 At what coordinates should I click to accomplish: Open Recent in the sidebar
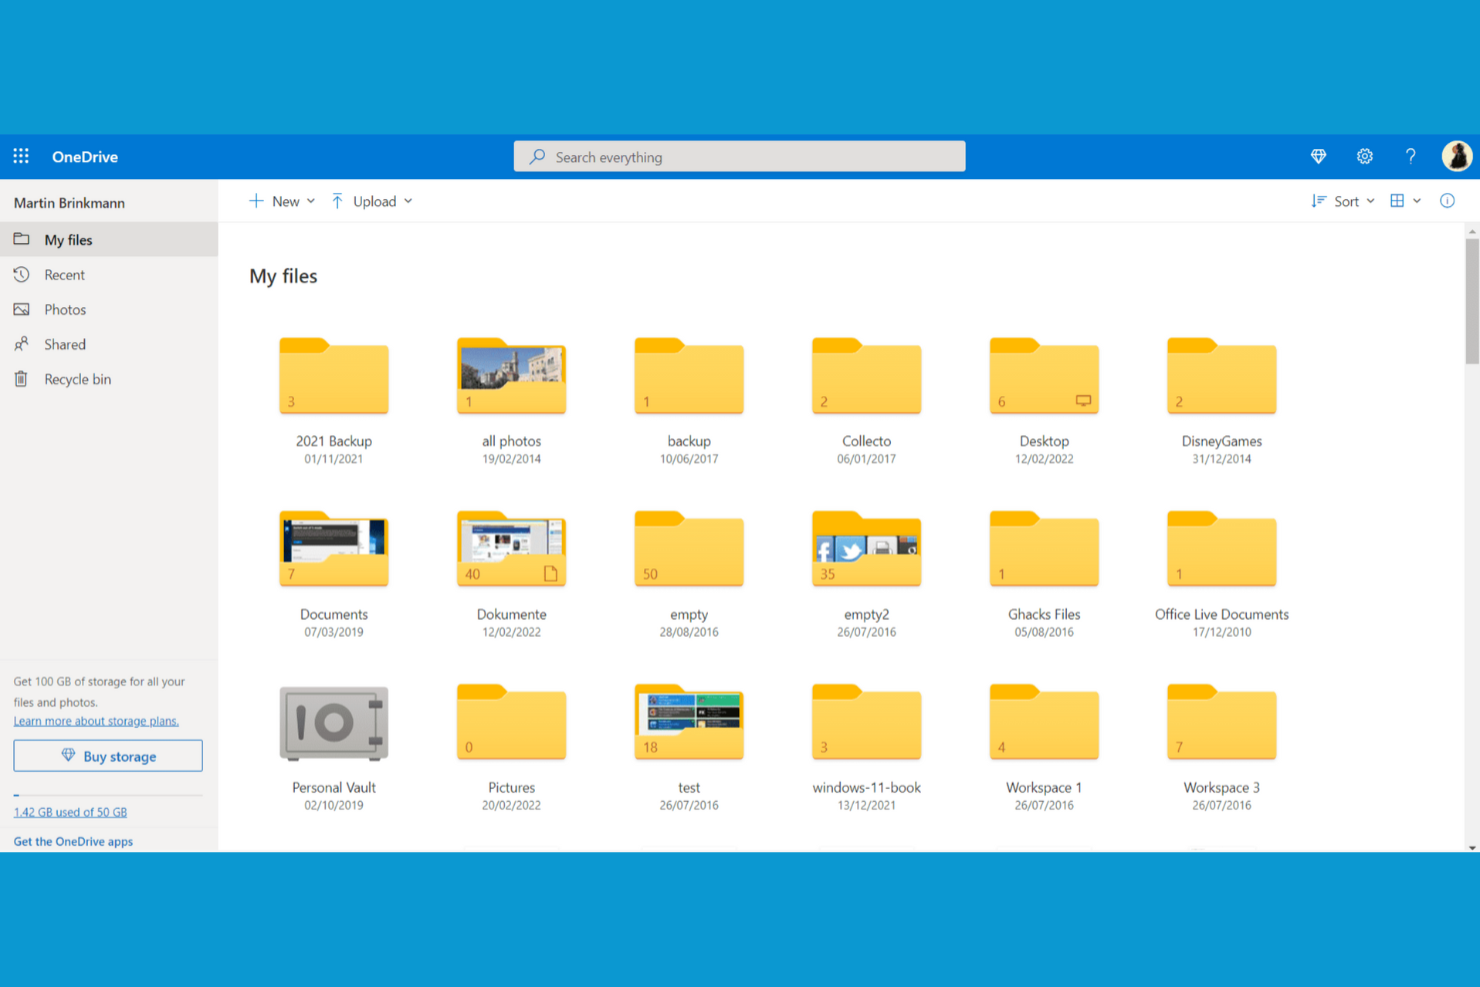point(109,275)
